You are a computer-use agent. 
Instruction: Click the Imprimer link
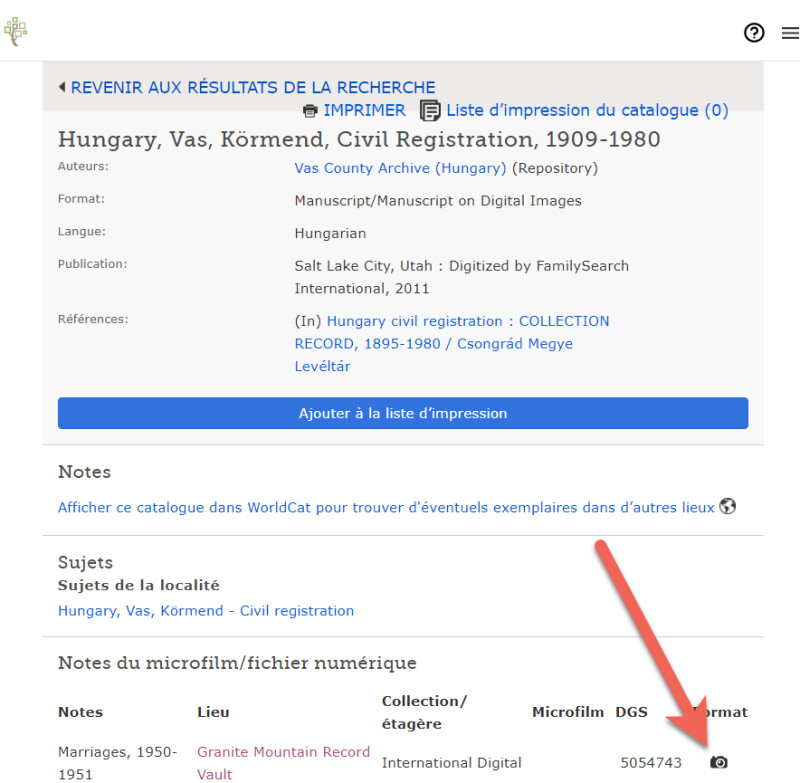(364, 110)
